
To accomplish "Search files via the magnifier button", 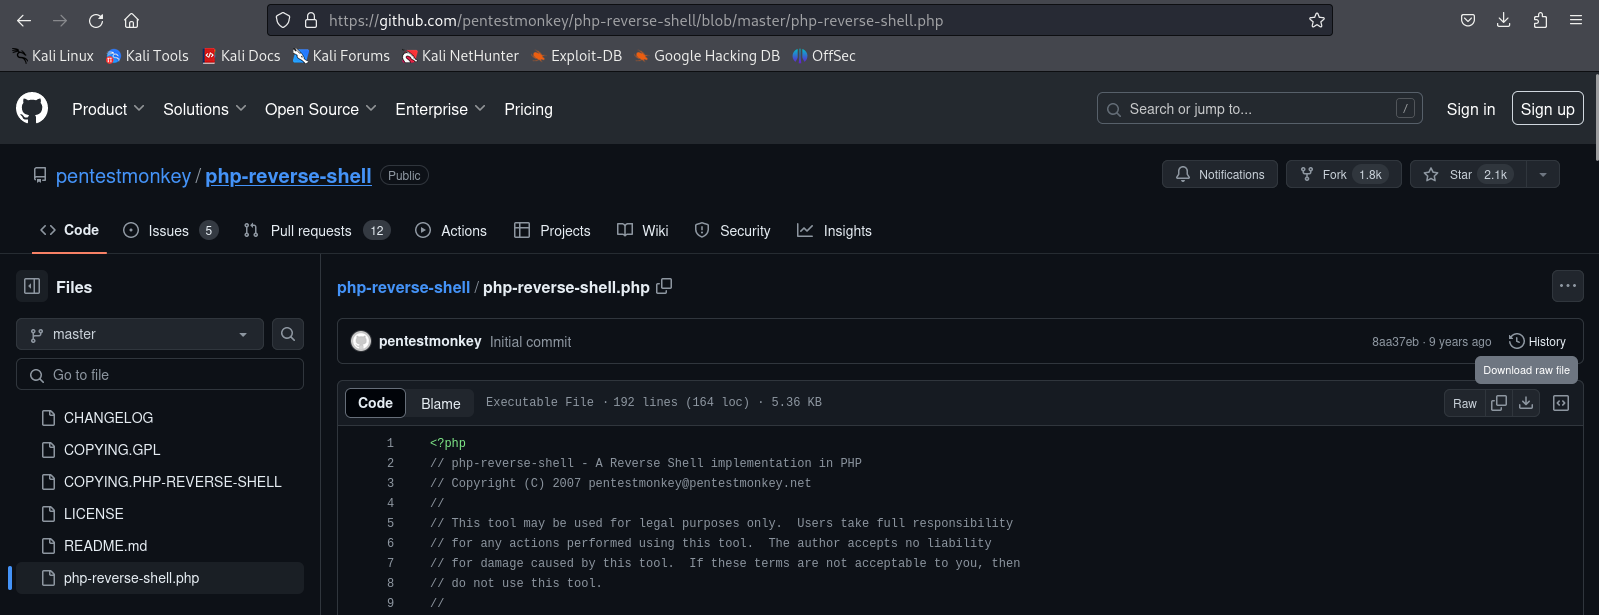I will pyautogui.click(x=288, y=334).
